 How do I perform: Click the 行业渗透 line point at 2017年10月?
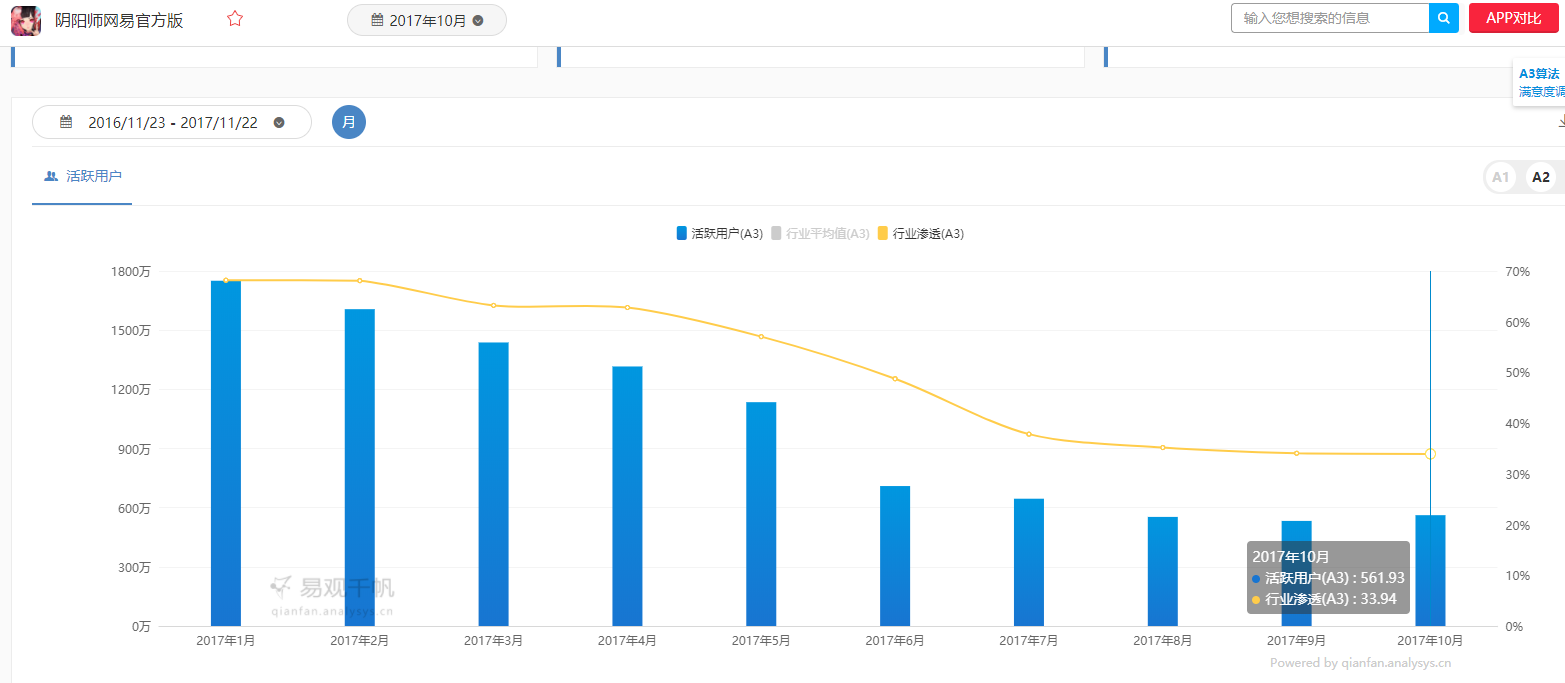point(1430,454)
